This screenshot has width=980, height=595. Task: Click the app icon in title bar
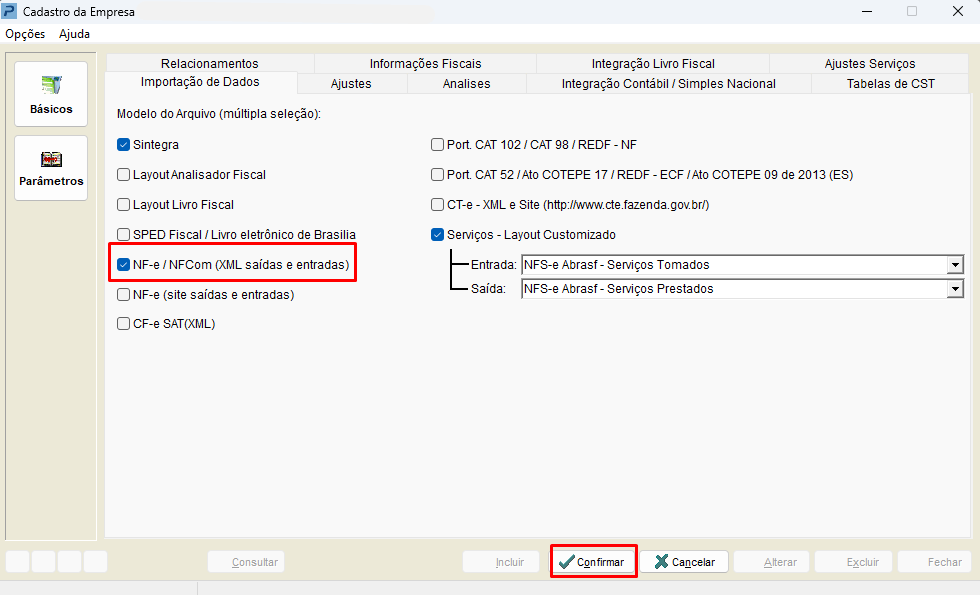pyautogui.click(x=9, y=11)
